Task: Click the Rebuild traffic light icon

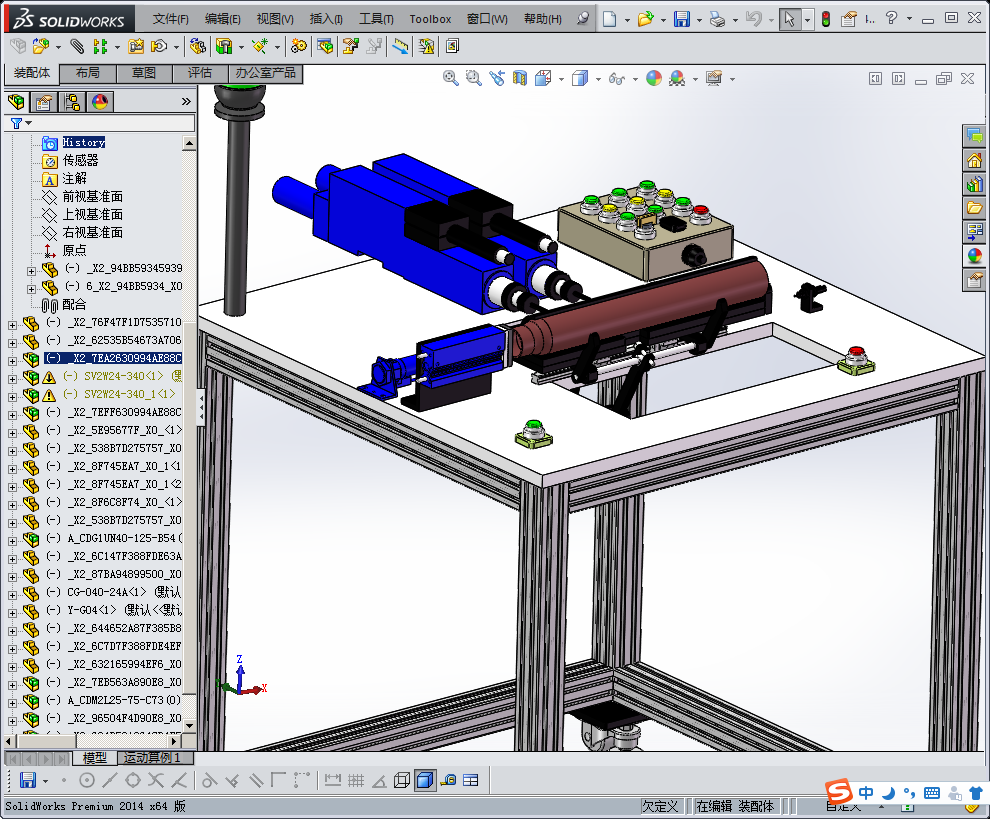Action: point(826,20)
